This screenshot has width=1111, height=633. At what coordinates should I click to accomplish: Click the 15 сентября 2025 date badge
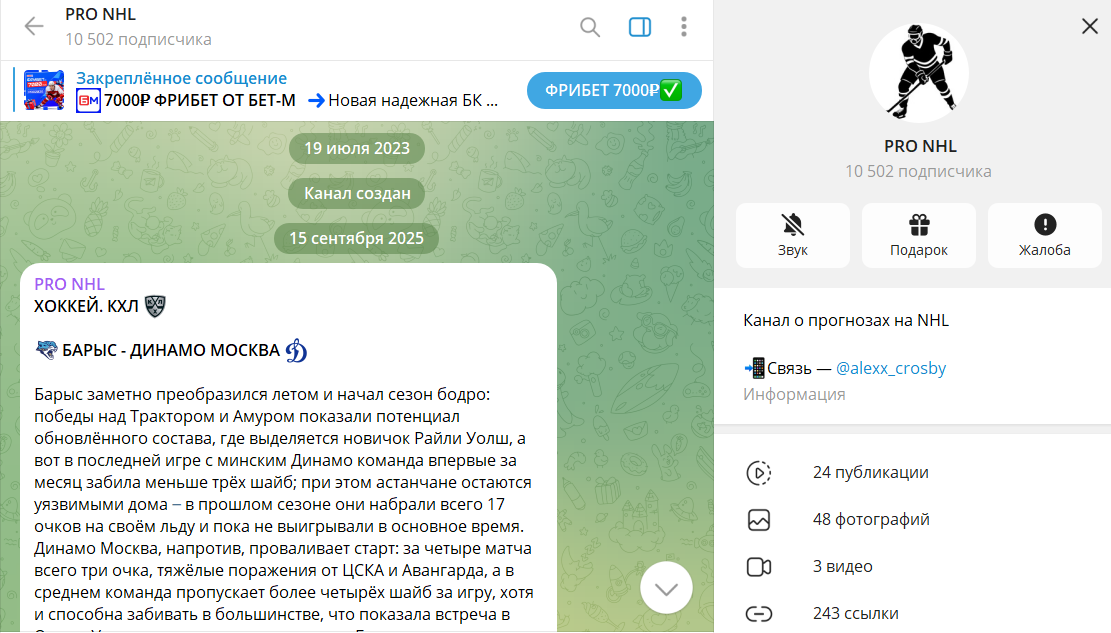pyautogui.click(x=356, y=238)
